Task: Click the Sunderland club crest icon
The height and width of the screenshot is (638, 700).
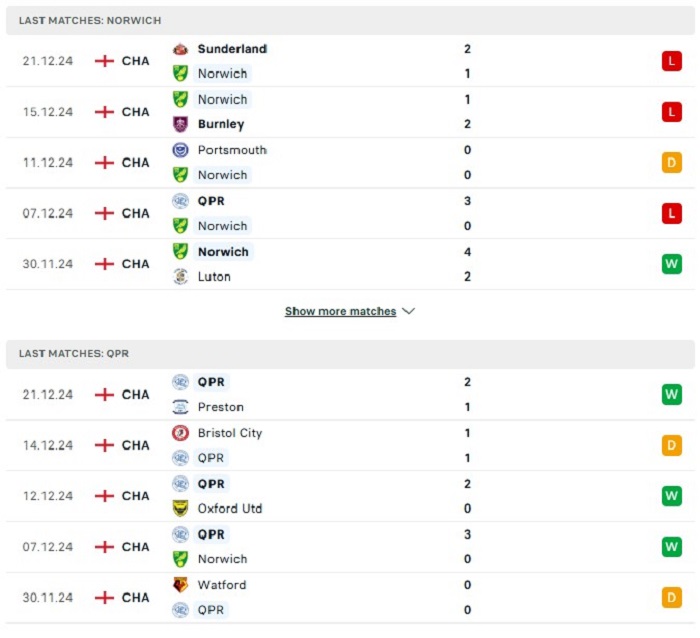Action: click(x=180, y=49)
